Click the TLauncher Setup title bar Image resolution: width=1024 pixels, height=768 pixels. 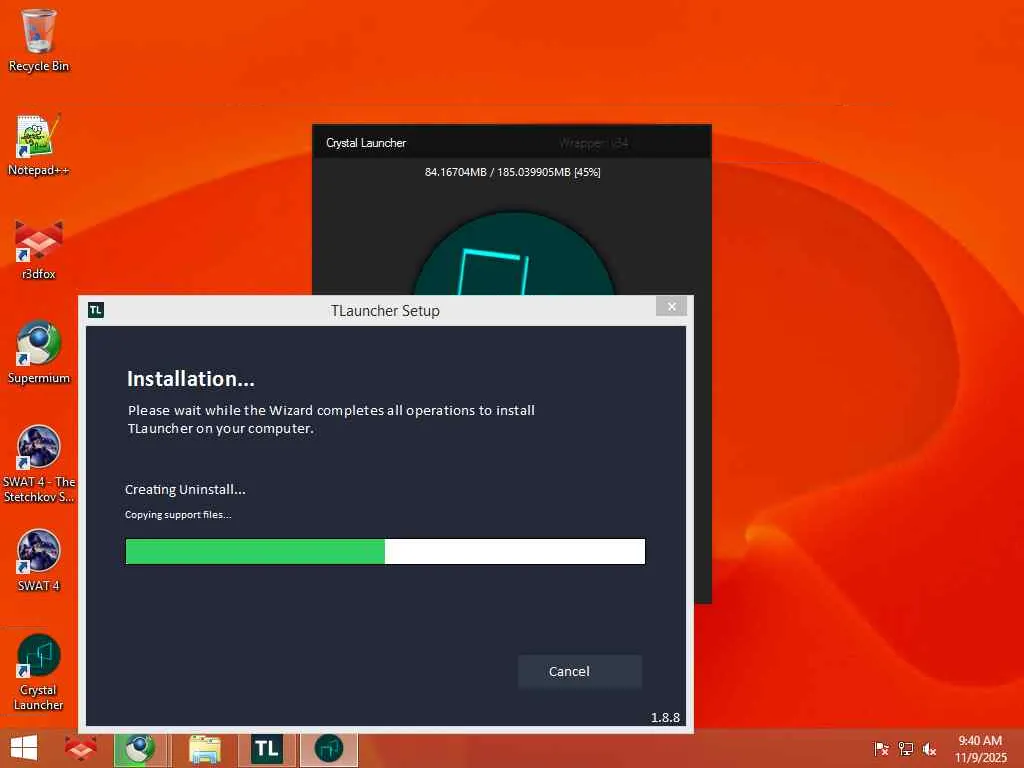tap(385, 311)
